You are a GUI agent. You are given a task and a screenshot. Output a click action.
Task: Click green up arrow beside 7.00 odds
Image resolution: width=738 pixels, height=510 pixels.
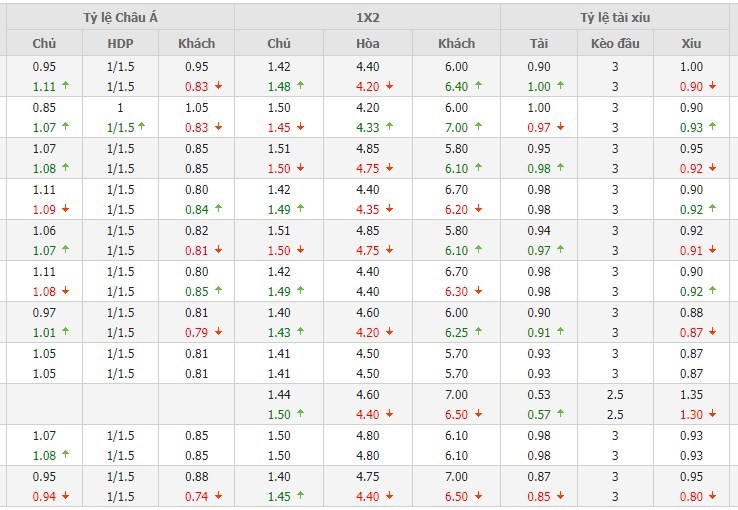click(479, 127)
